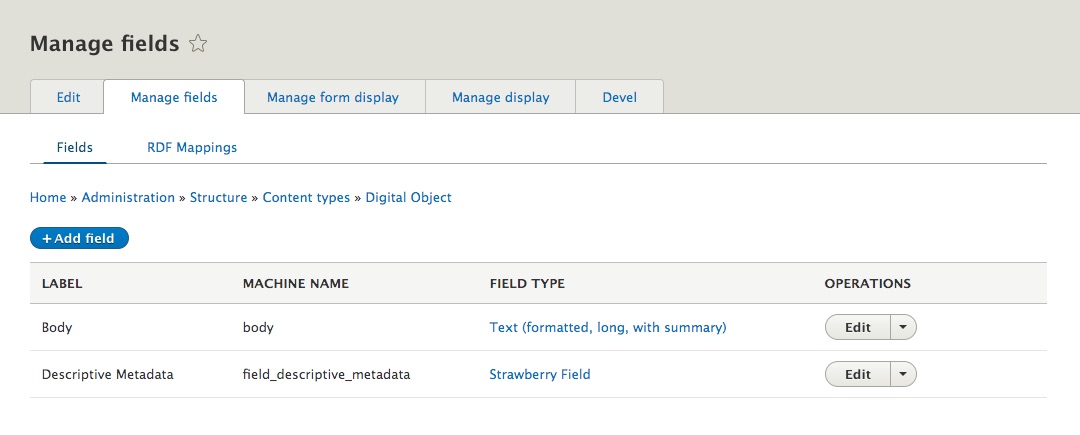Select the Fields secondary tab

tap(75, 147)
